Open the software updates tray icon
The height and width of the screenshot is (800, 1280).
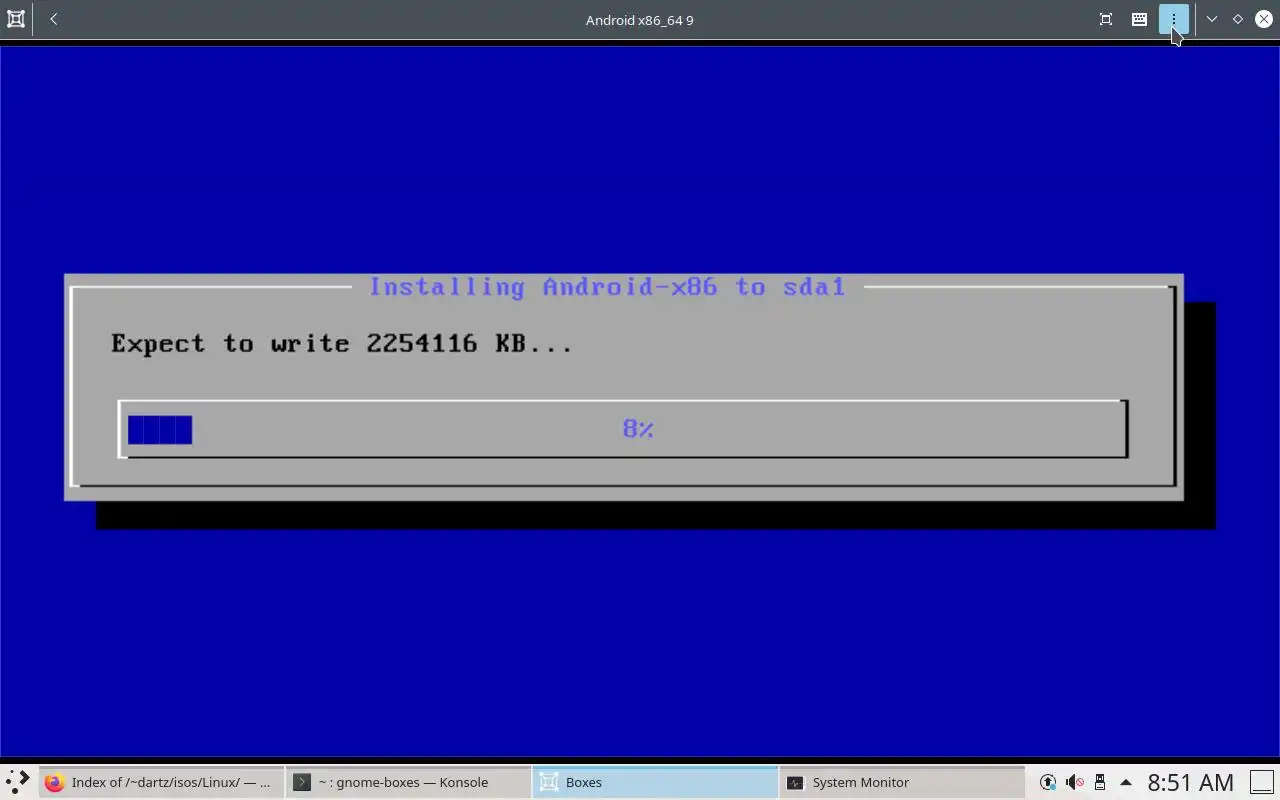(1048, 782)
